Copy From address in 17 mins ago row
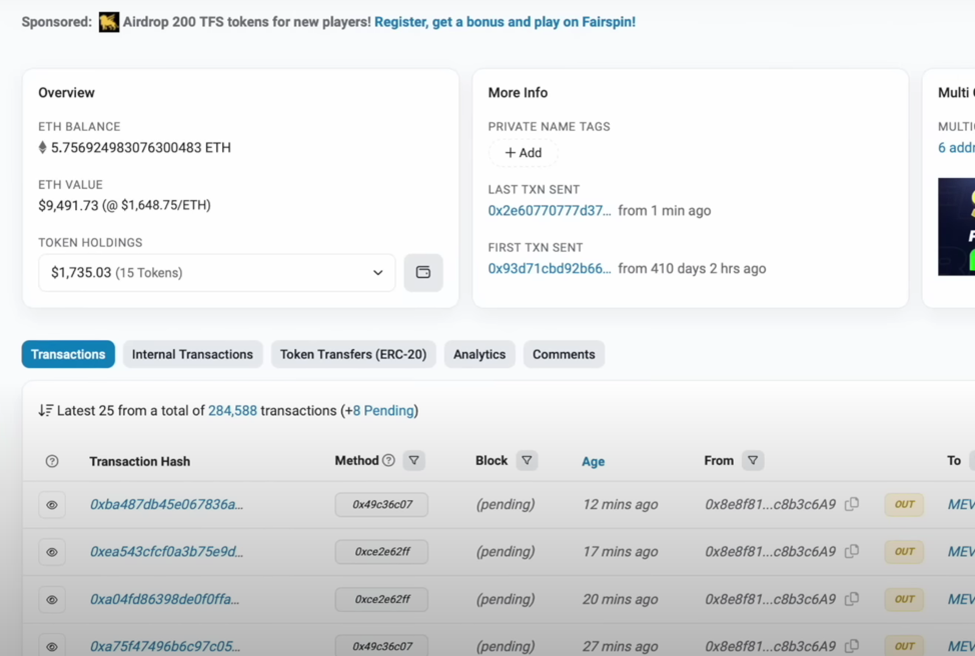Viewport: 975px width, 656px height. point(852,551)
